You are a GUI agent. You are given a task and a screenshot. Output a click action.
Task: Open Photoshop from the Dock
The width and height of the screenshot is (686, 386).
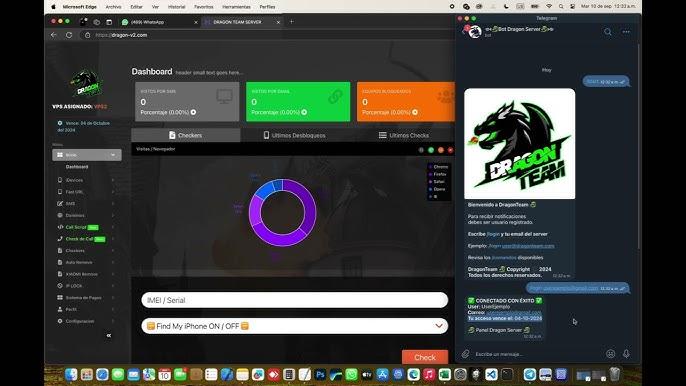320,375
